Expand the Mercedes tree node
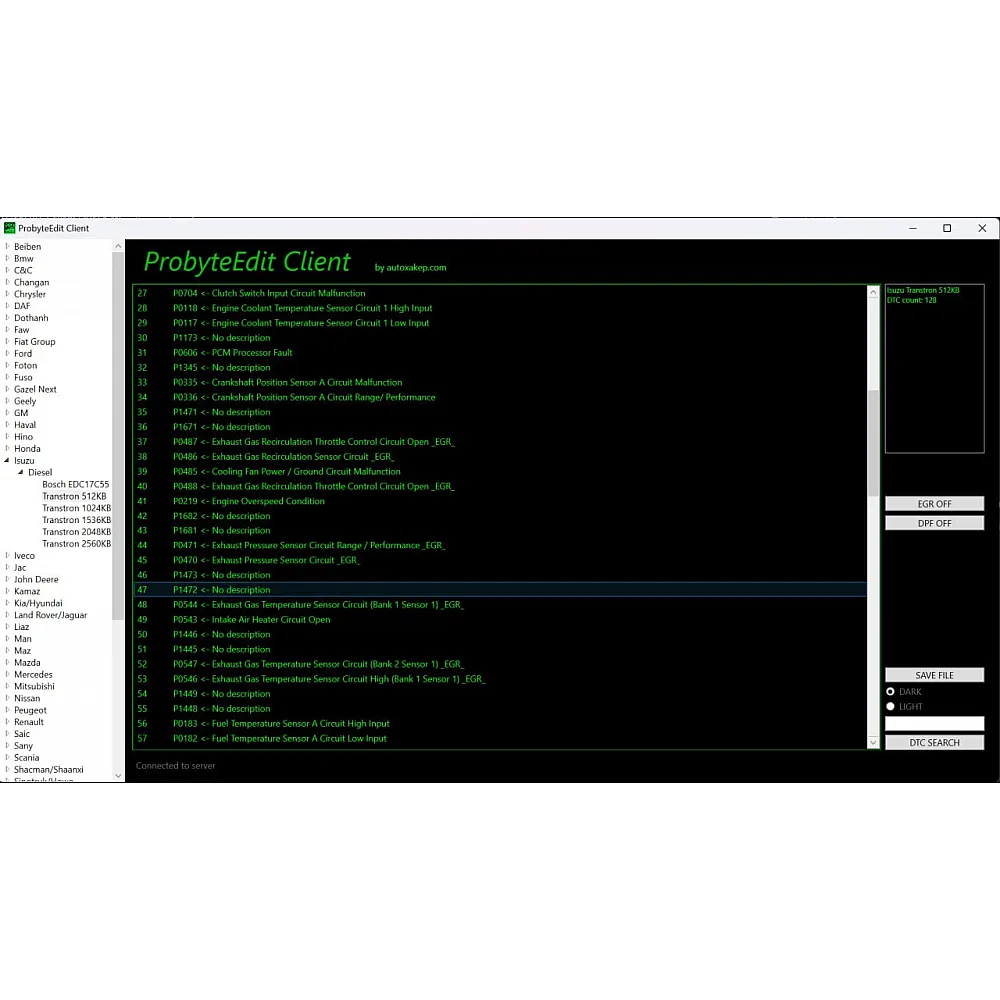Viewport: 1000px width, 1000px height. click(x=8, y=675)
